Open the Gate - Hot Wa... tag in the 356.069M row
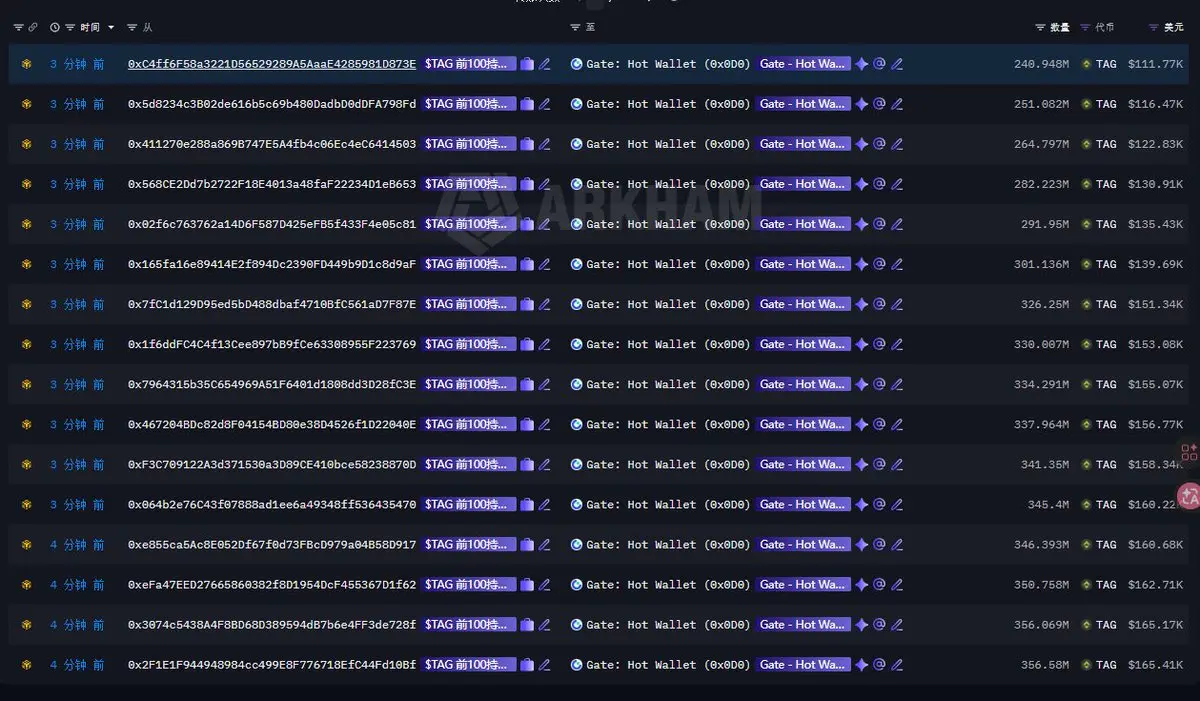The width and height of the screenshot is (1200, 701). click(x=803, y=624)
